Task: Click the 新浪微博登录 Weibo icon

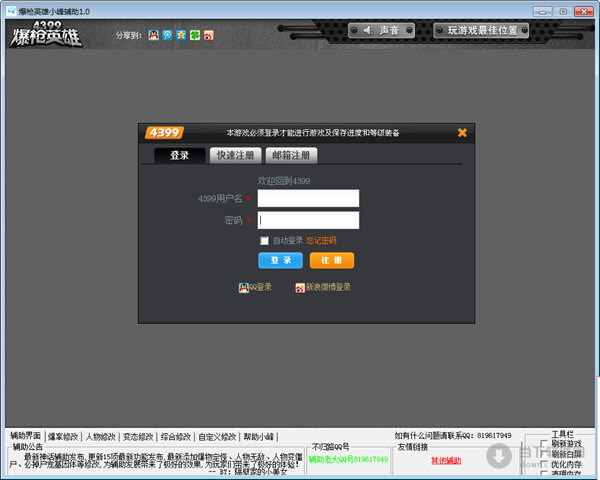Action: coord(300,287)
